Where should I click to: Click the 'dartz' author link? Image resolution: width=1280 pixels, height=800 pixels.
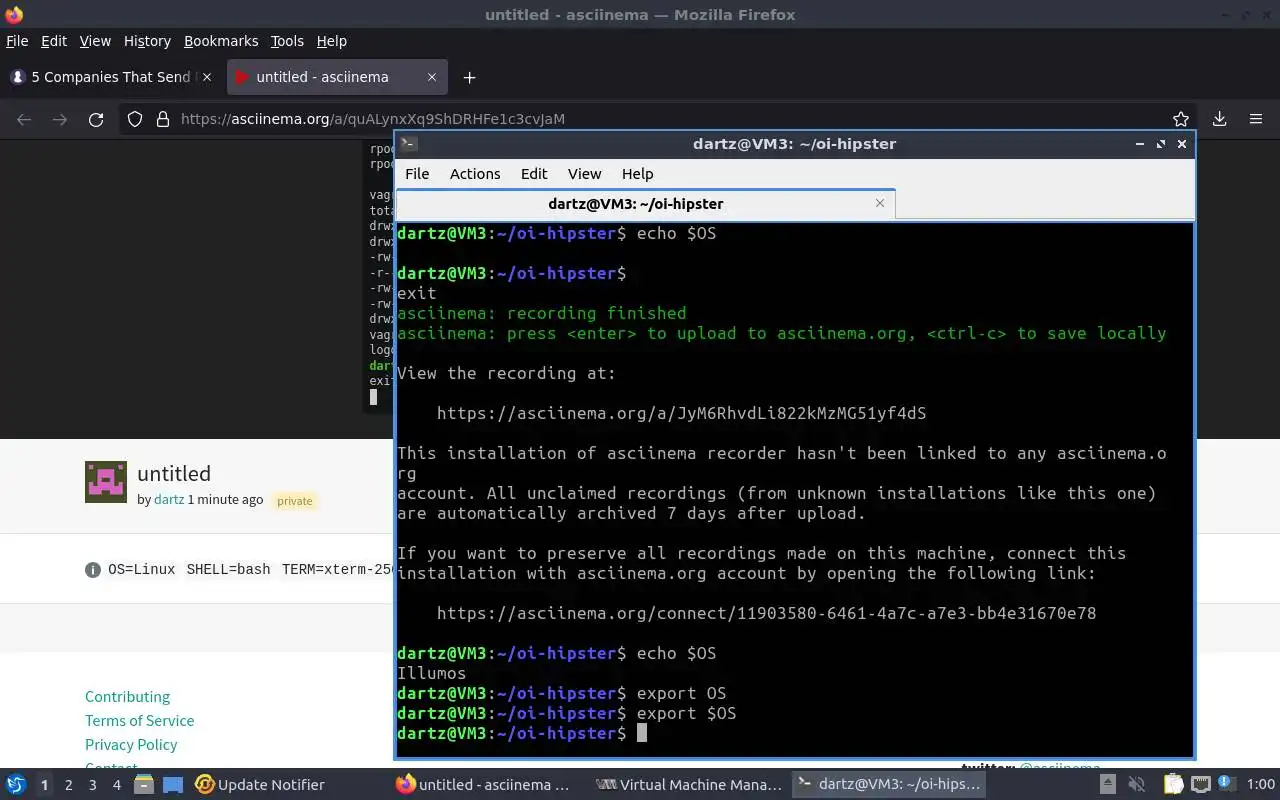[169, 499]
